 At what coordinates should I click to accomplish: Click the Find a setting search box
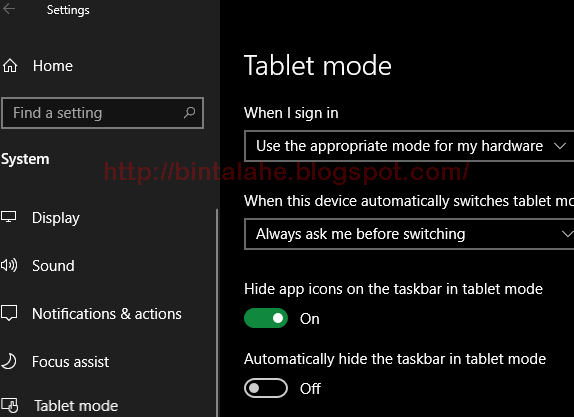(x=102, y=113)
